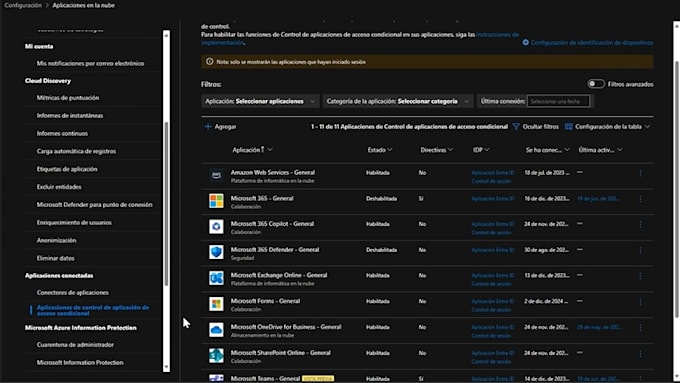Open Métricas de puntuación settings
This screenshot has height=383, width=680.
[68, 98]
